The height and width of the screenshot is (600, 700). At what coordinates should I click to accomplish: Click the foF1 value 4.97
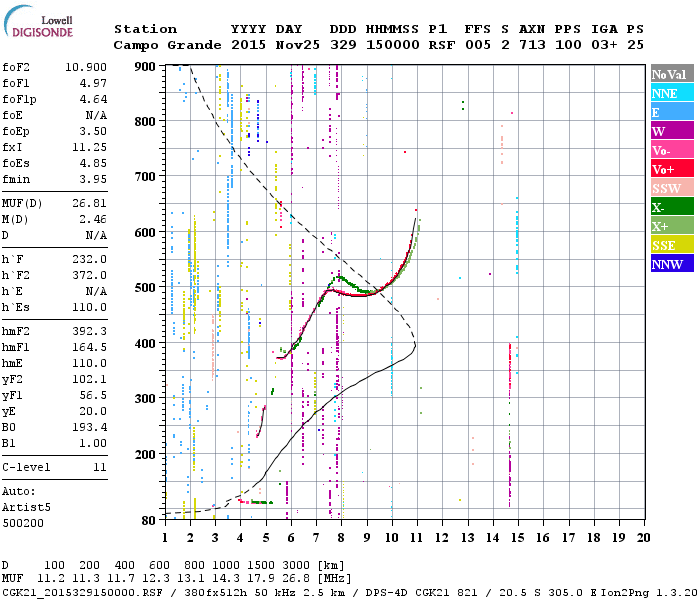click(x=93, y=83)
